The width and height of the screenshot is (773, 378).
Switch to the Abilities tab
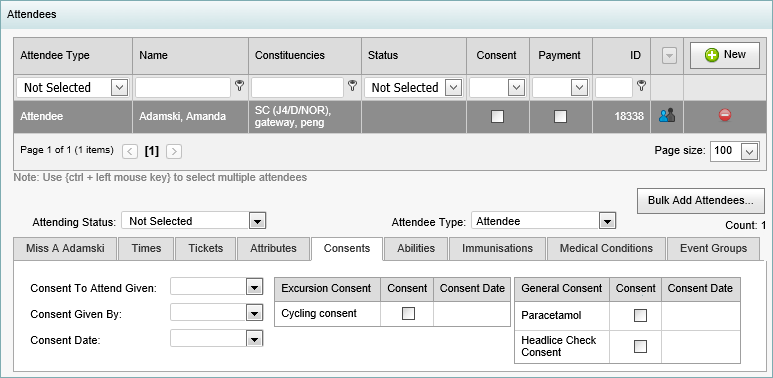416,248
